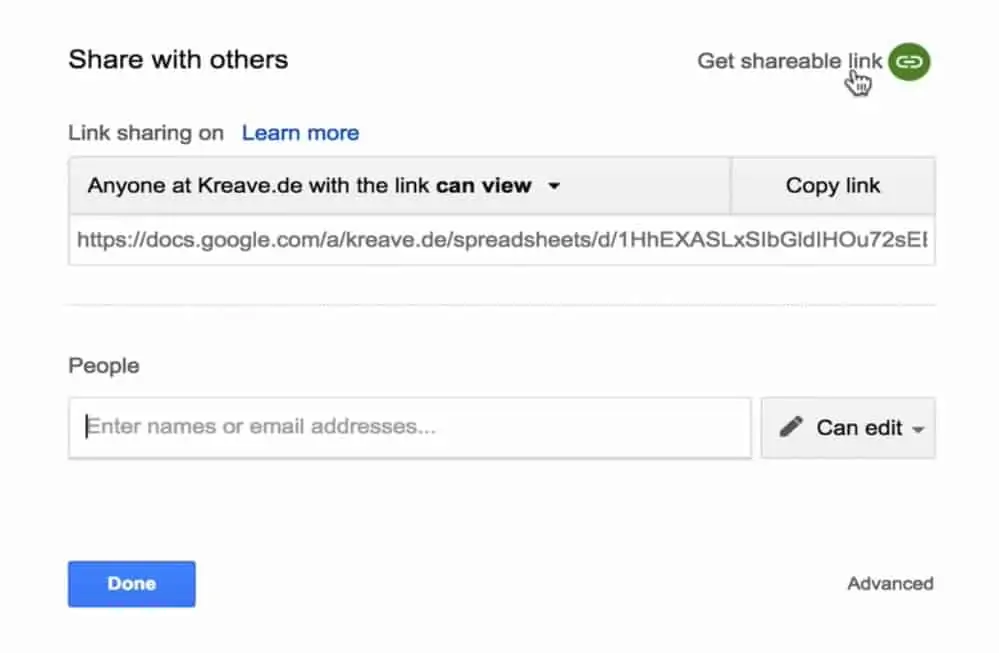Image resolution: width=999 pixels, height=653 pixels.
Task: Open the dropdown arrow beside Can edit
Action: [x=919, y=429]
